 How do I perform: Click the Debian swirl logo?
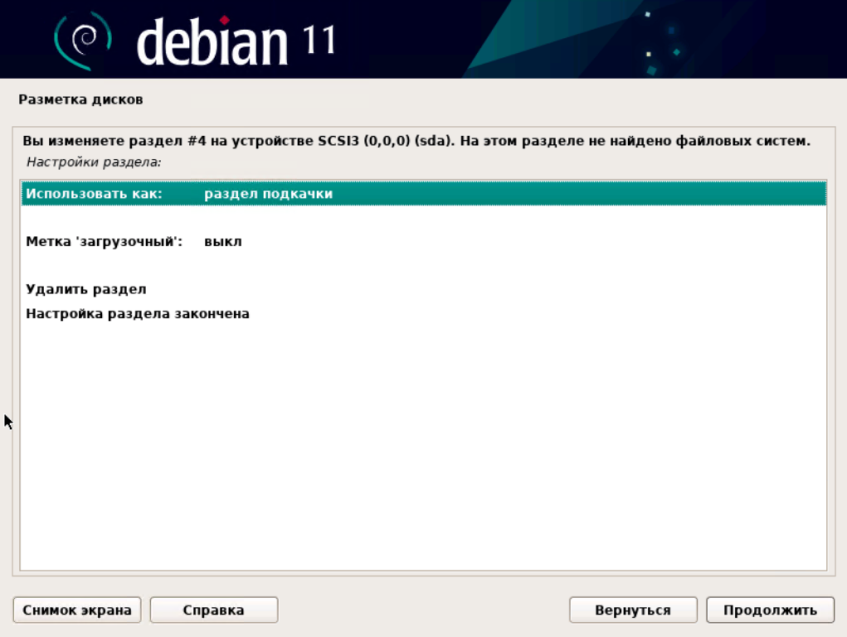click(83, 41)
